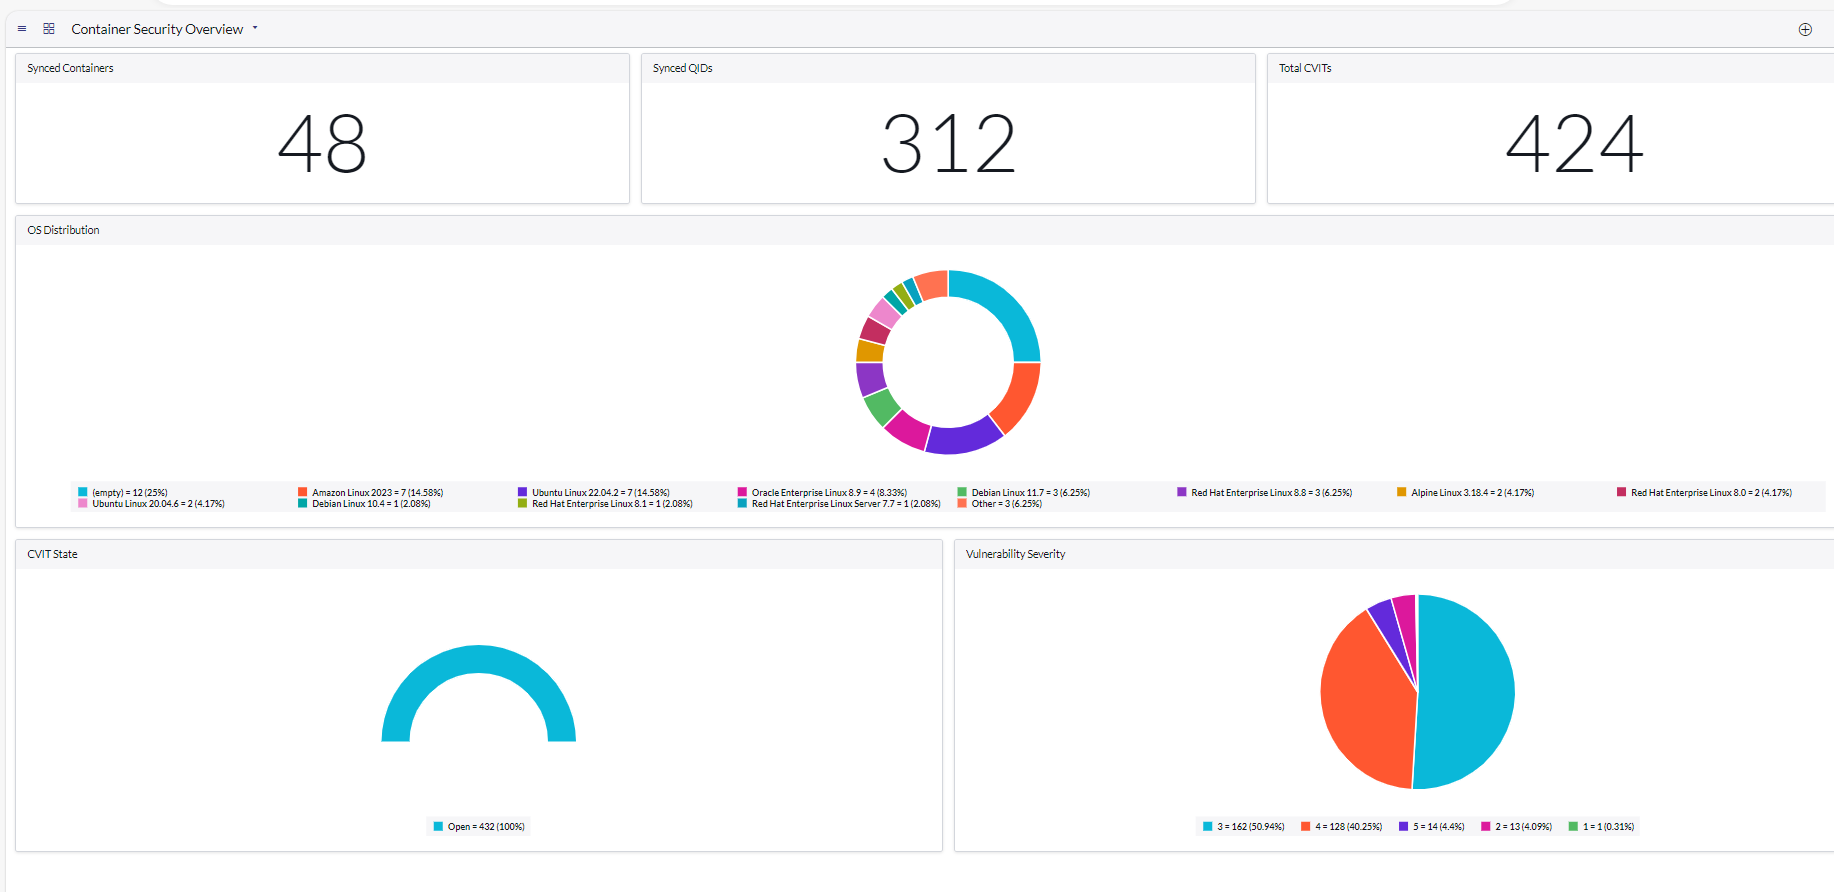Click the dashboard grid icon
The image size is (1834, 892).
point(49,29)
